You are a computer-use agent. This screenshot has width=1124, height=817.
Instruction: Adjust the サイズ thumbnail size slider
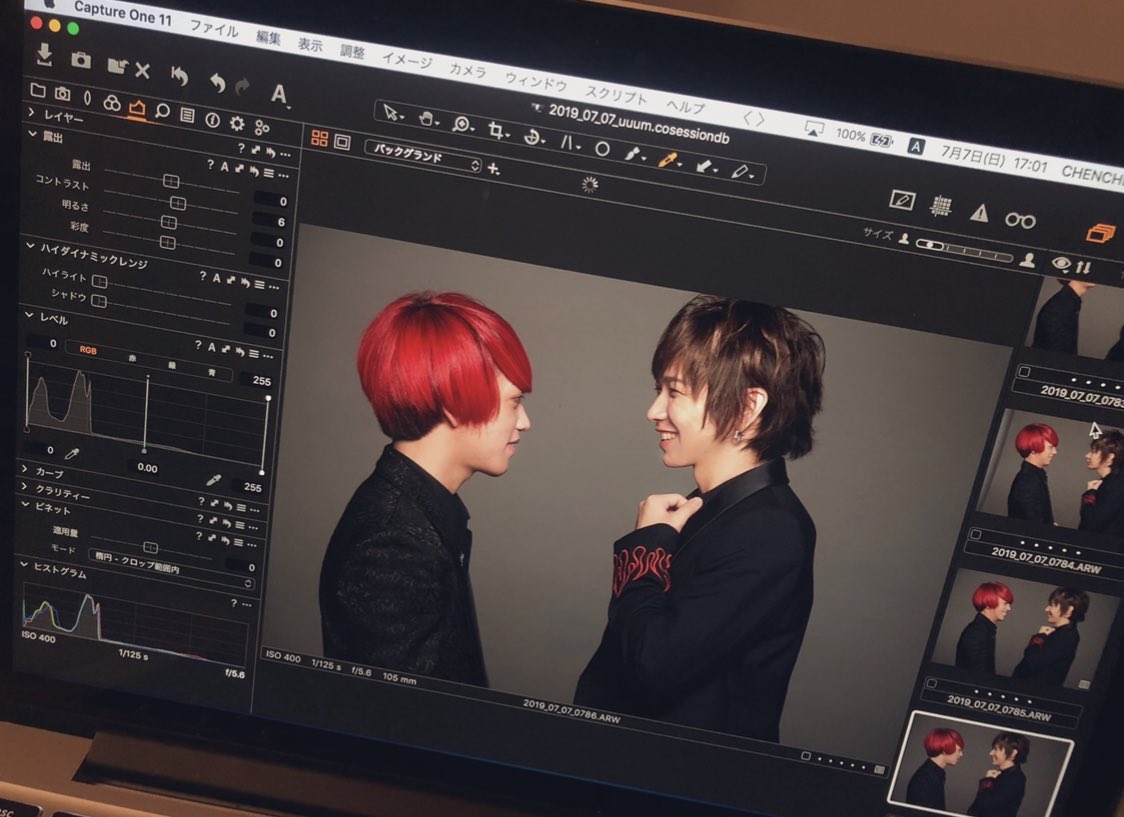coord(964,249)
